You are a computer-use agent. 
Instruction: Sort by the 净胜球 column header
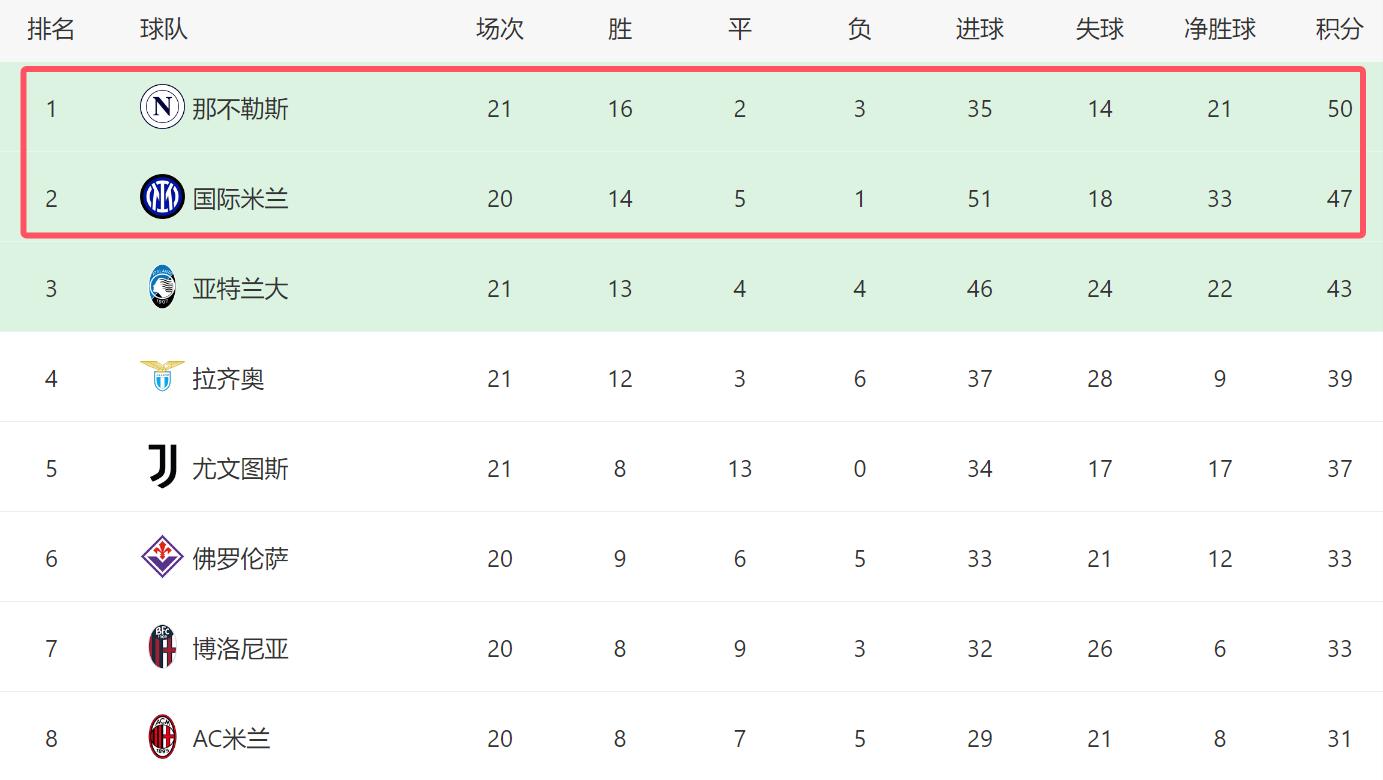[1220, 29]
